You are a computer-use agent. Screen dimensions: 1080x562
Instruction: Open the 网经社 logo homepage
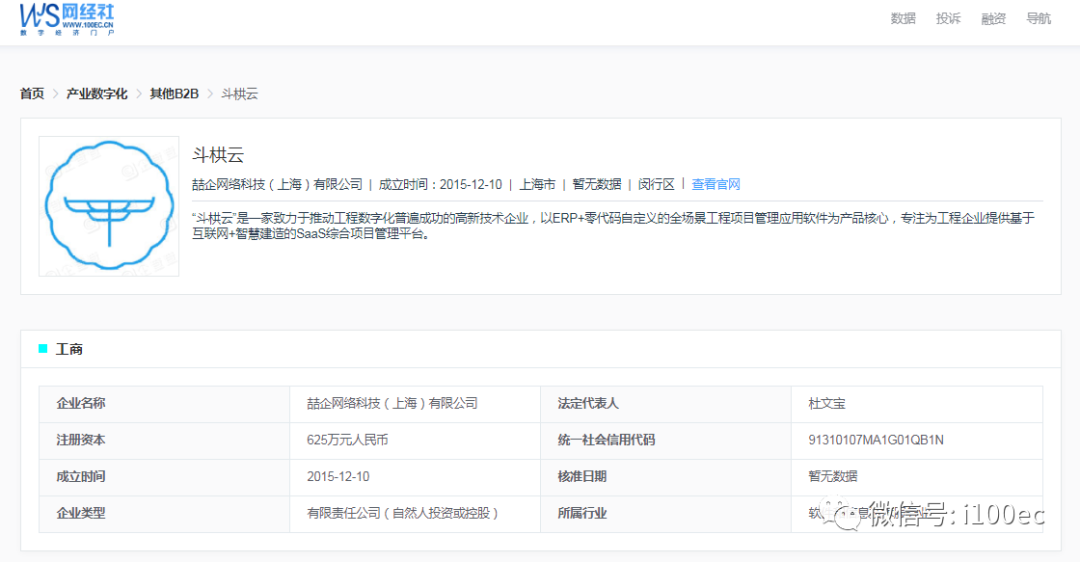tap(67, 19)
